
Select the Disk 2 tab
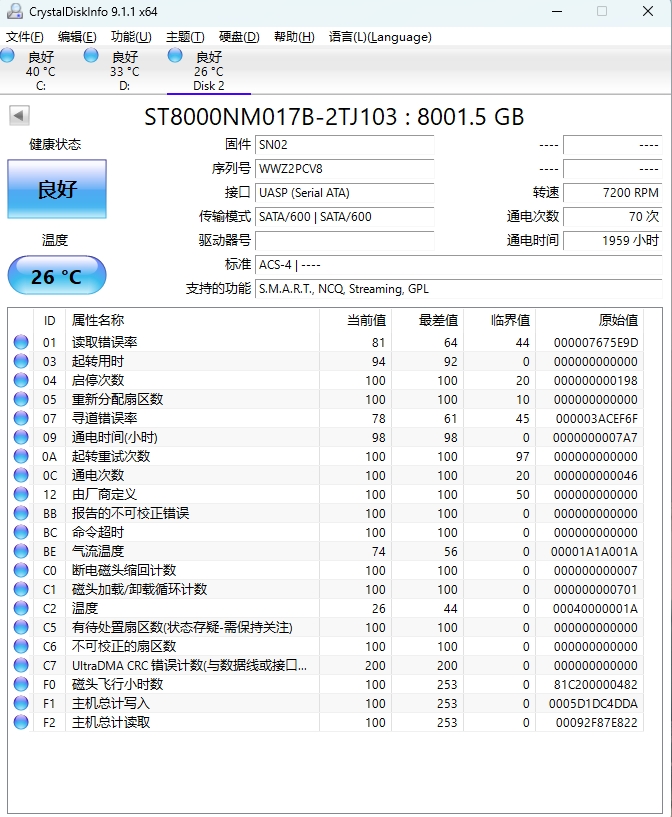[x=208, y=71]
